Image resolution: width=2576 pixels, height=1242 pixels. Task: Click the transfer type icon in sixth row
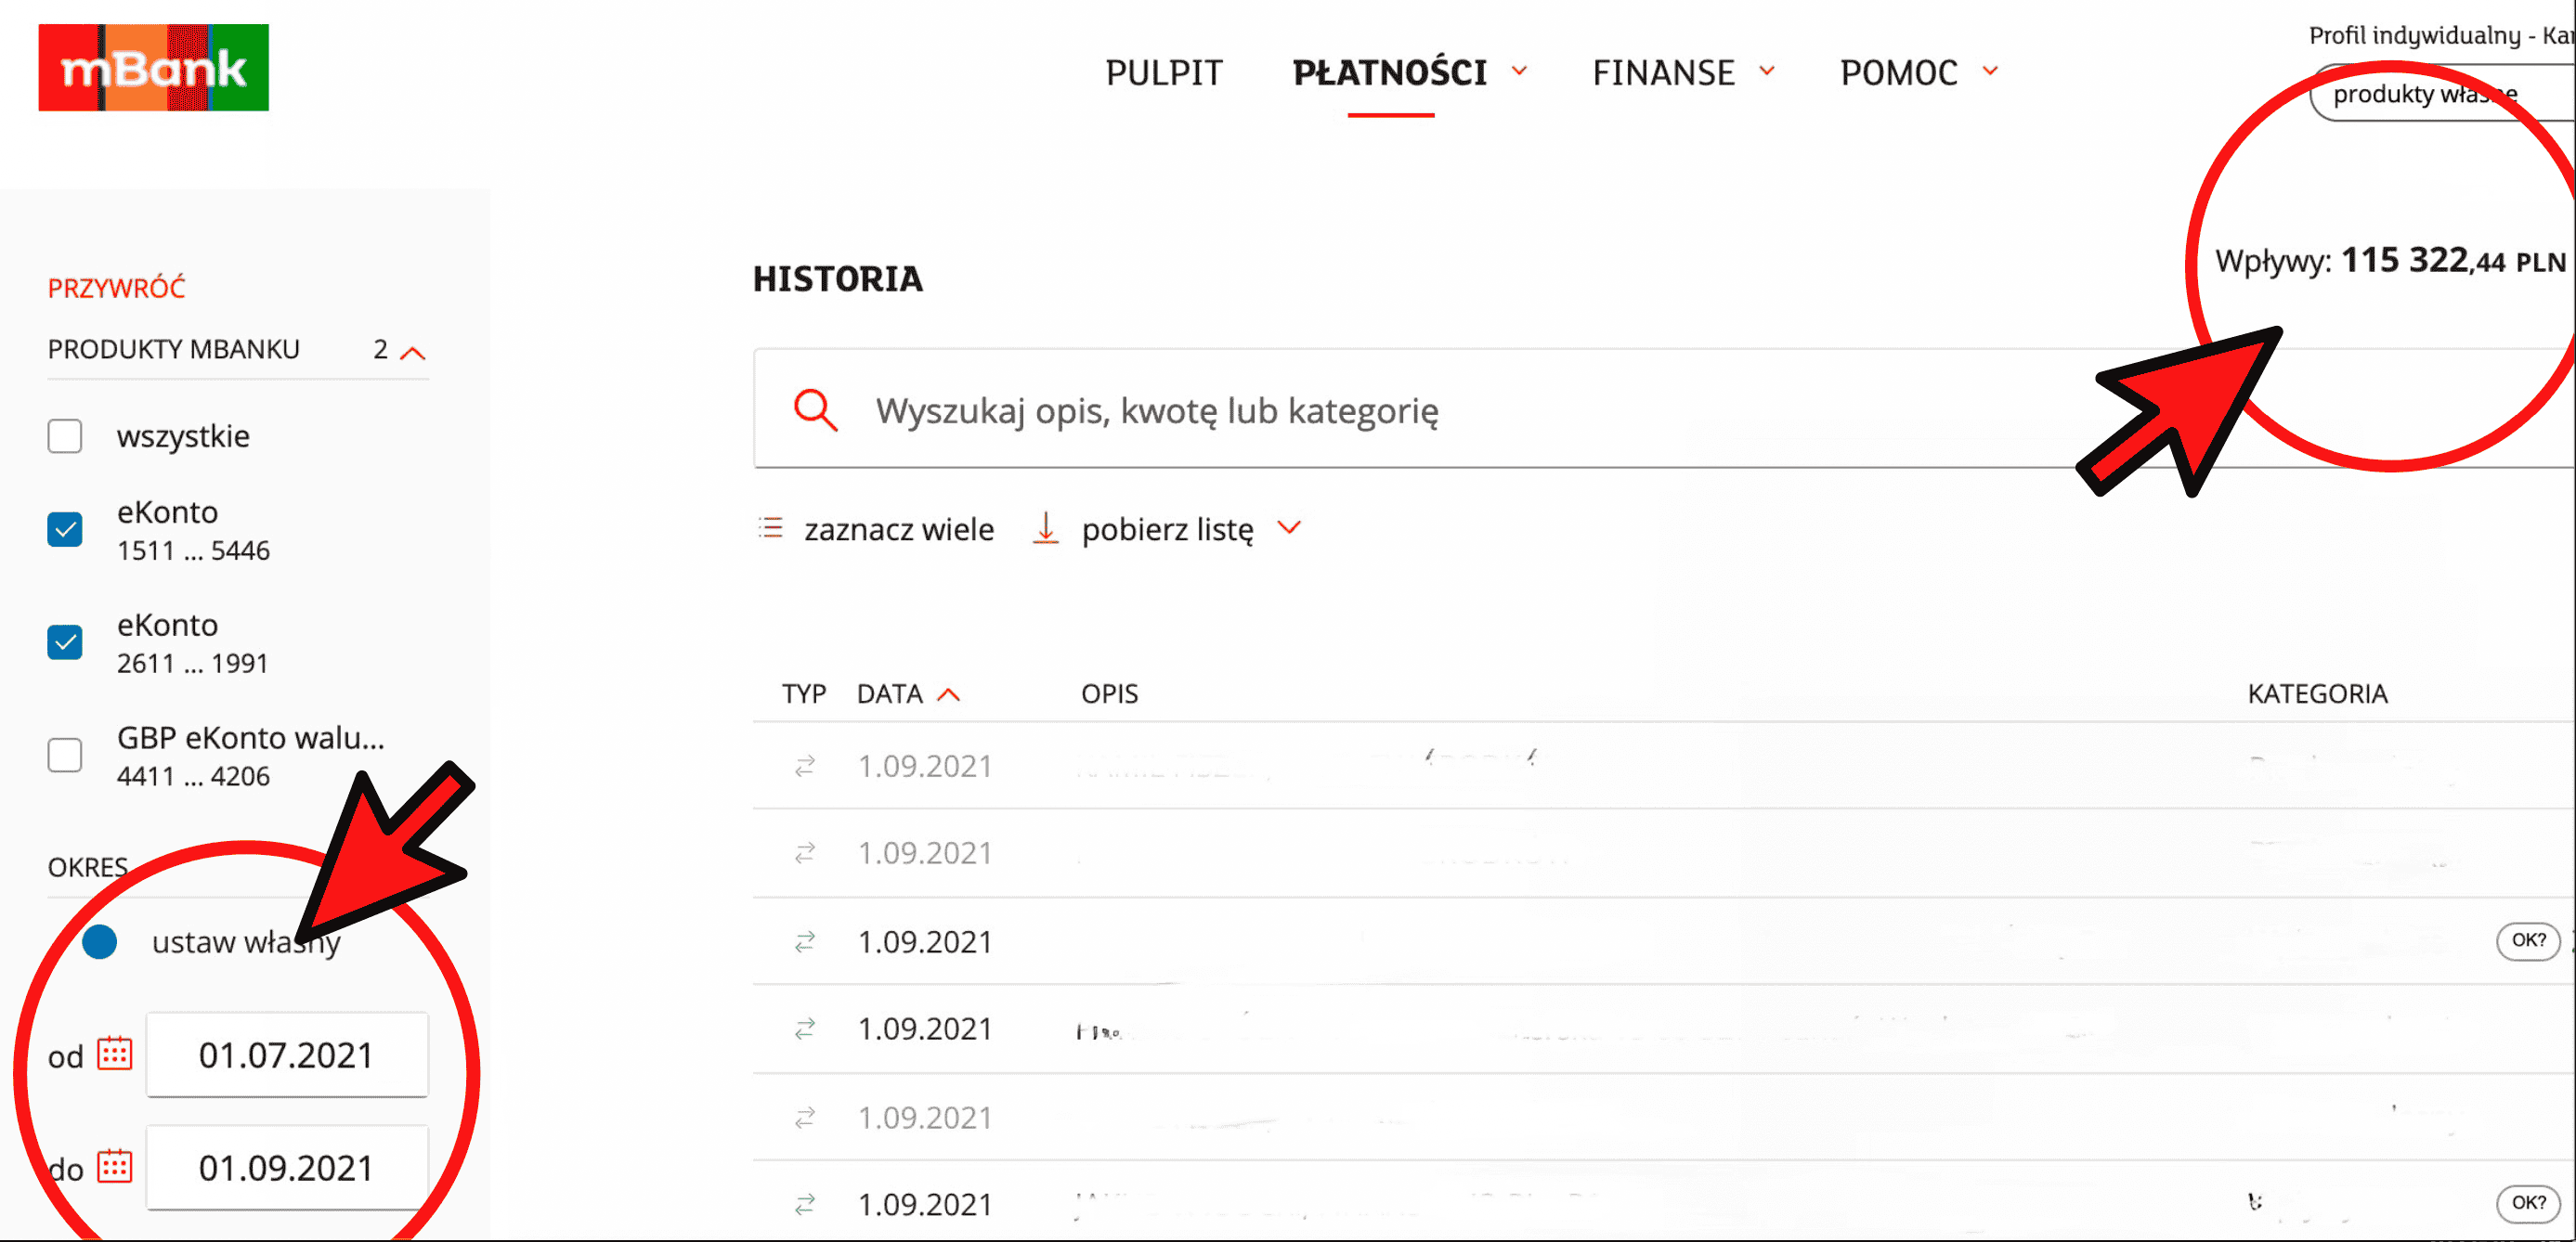tap(805, 1204)
